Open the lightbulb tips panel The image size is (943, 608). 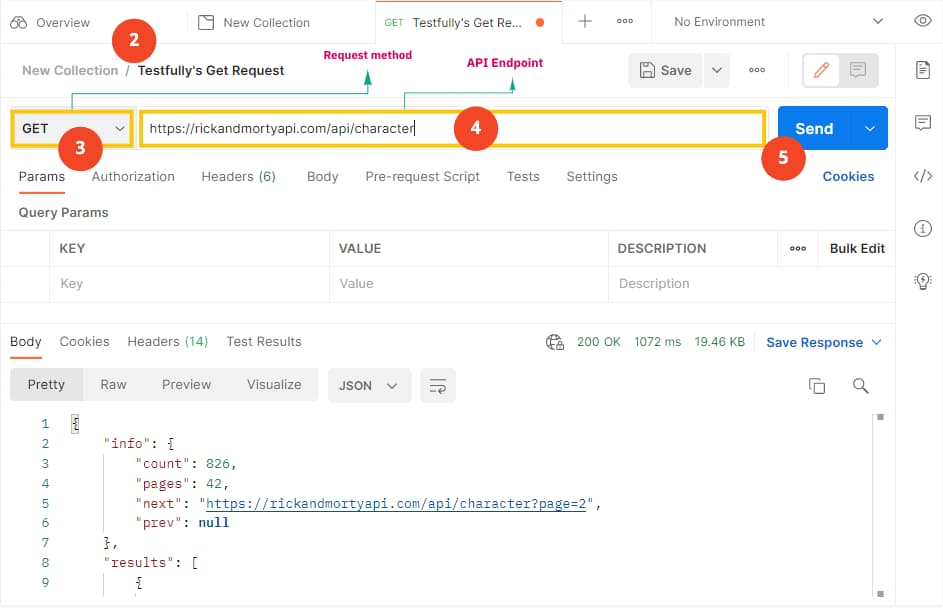pos(922,281)
